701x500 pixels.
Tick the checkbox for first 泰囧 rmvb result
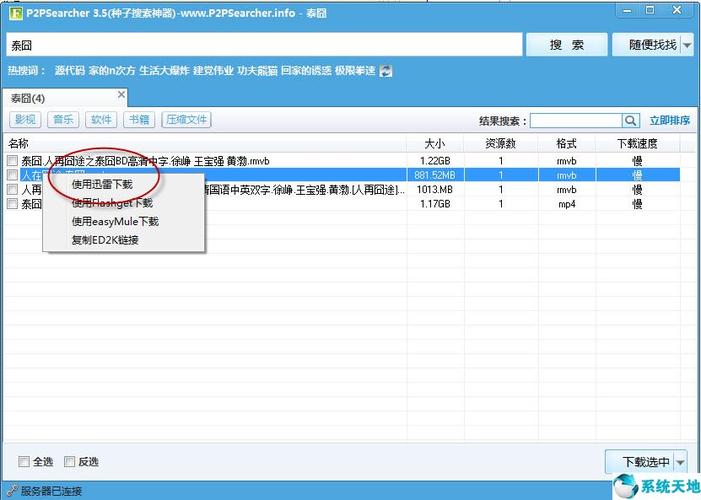pyautogui.click(x=12, y=160)
